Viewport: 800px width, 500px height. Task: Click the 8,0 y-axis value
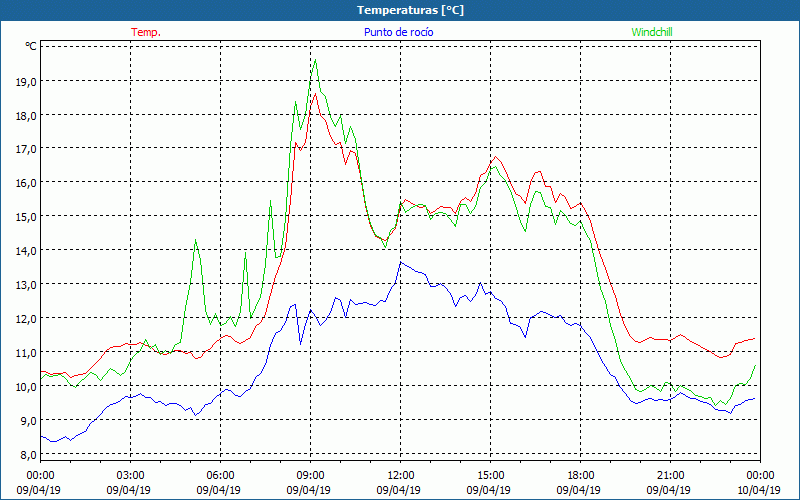29,455
